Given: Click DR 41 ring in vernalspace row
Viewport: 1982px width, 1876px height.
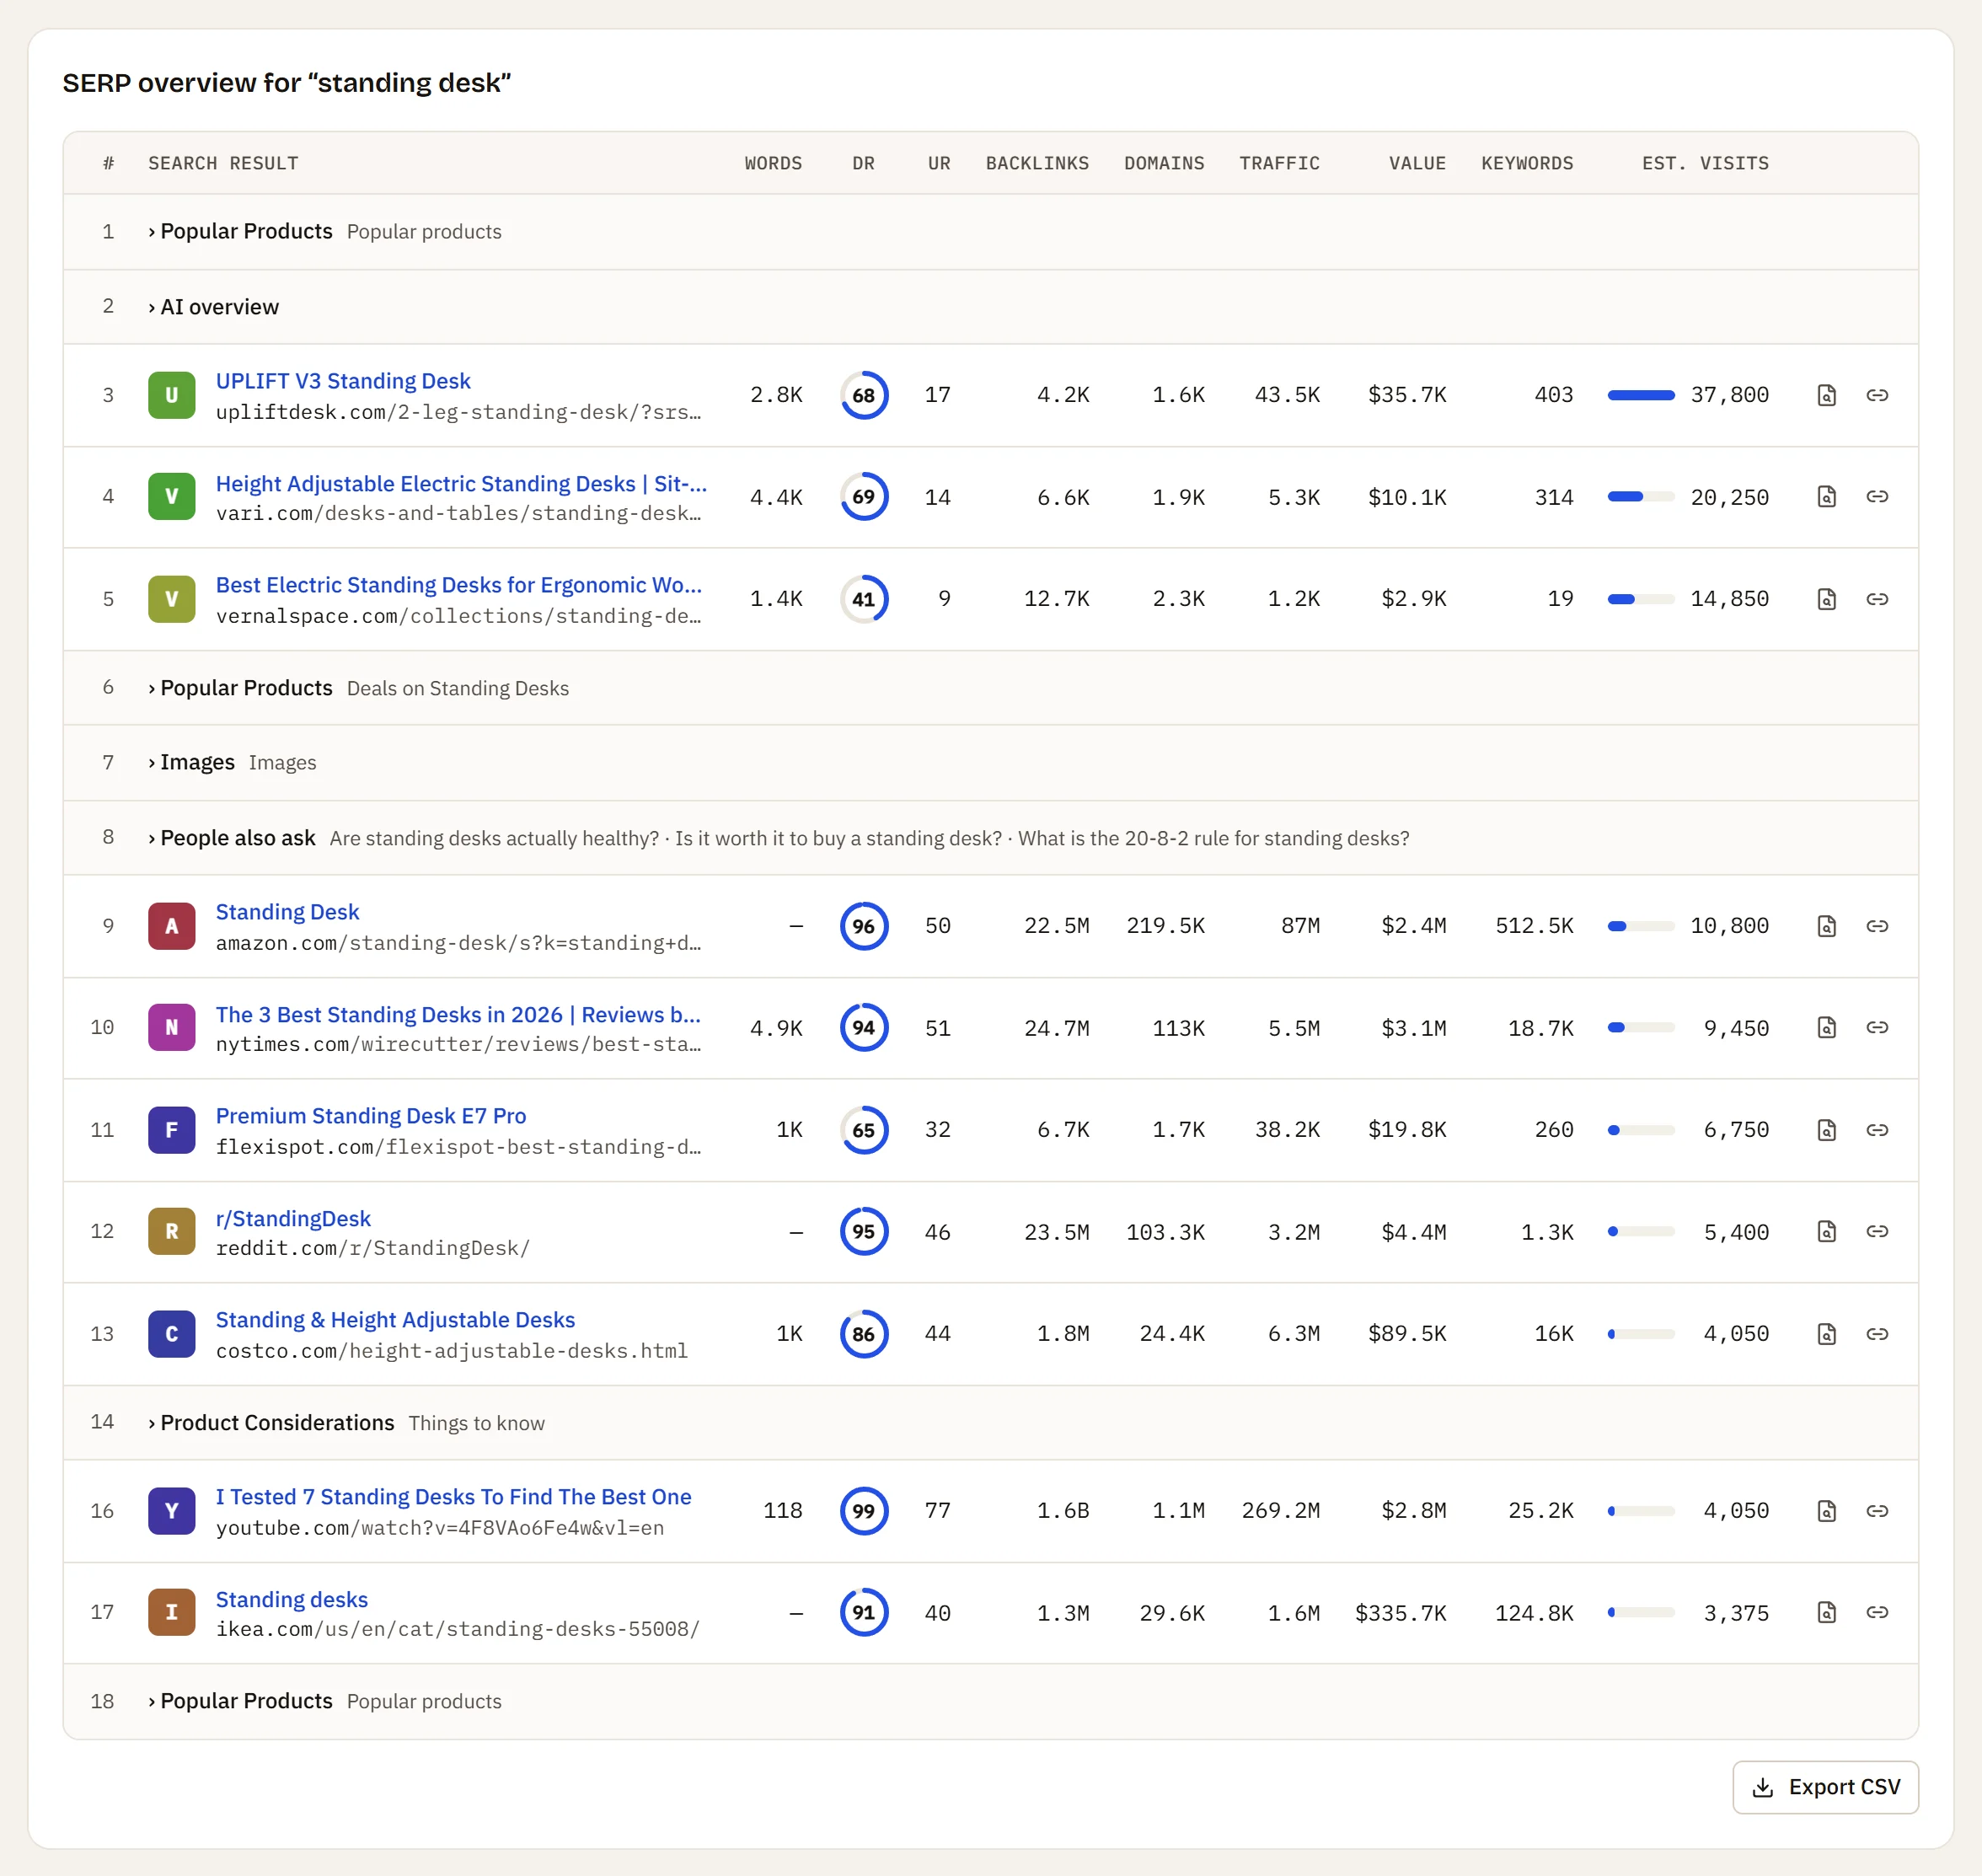Looking at the screenshot, I should coord(864,599).
